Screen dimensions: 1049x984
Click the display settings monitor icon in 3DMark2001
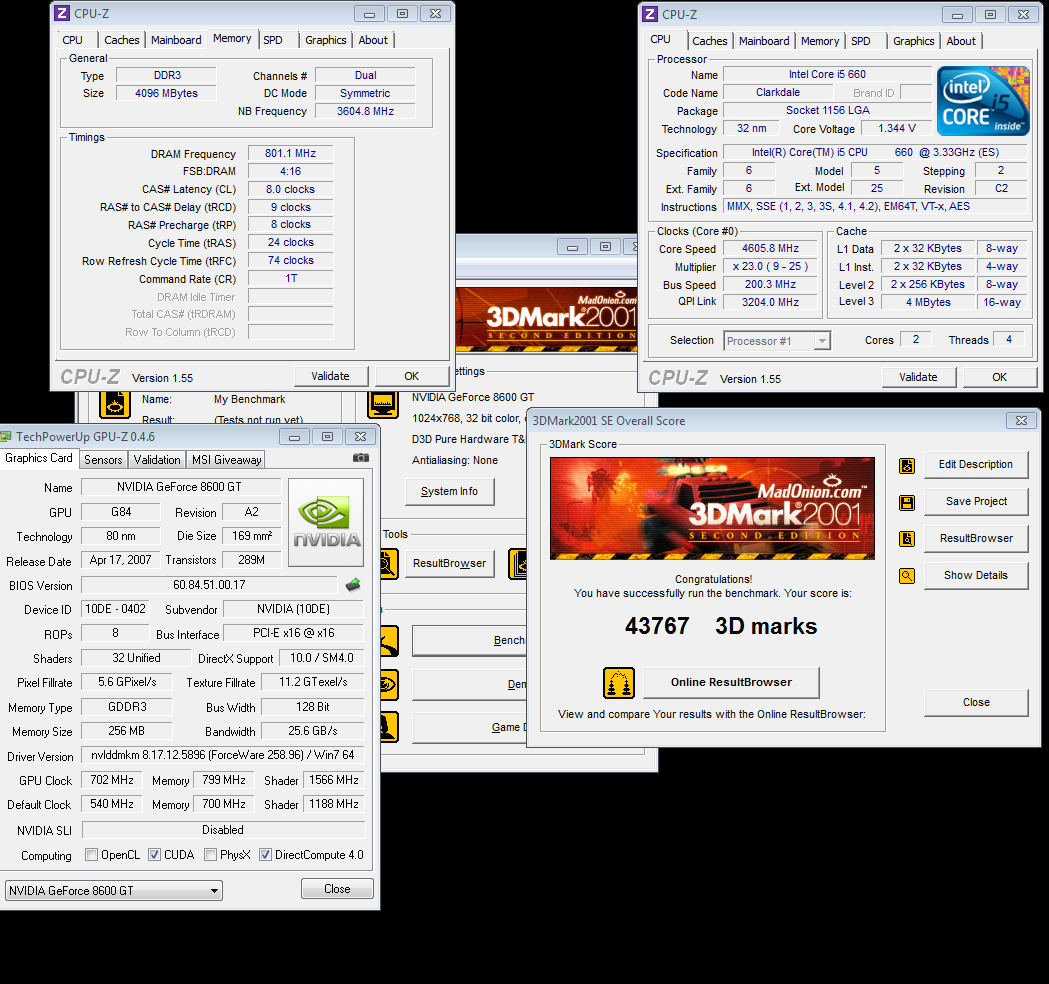[383, 403]
